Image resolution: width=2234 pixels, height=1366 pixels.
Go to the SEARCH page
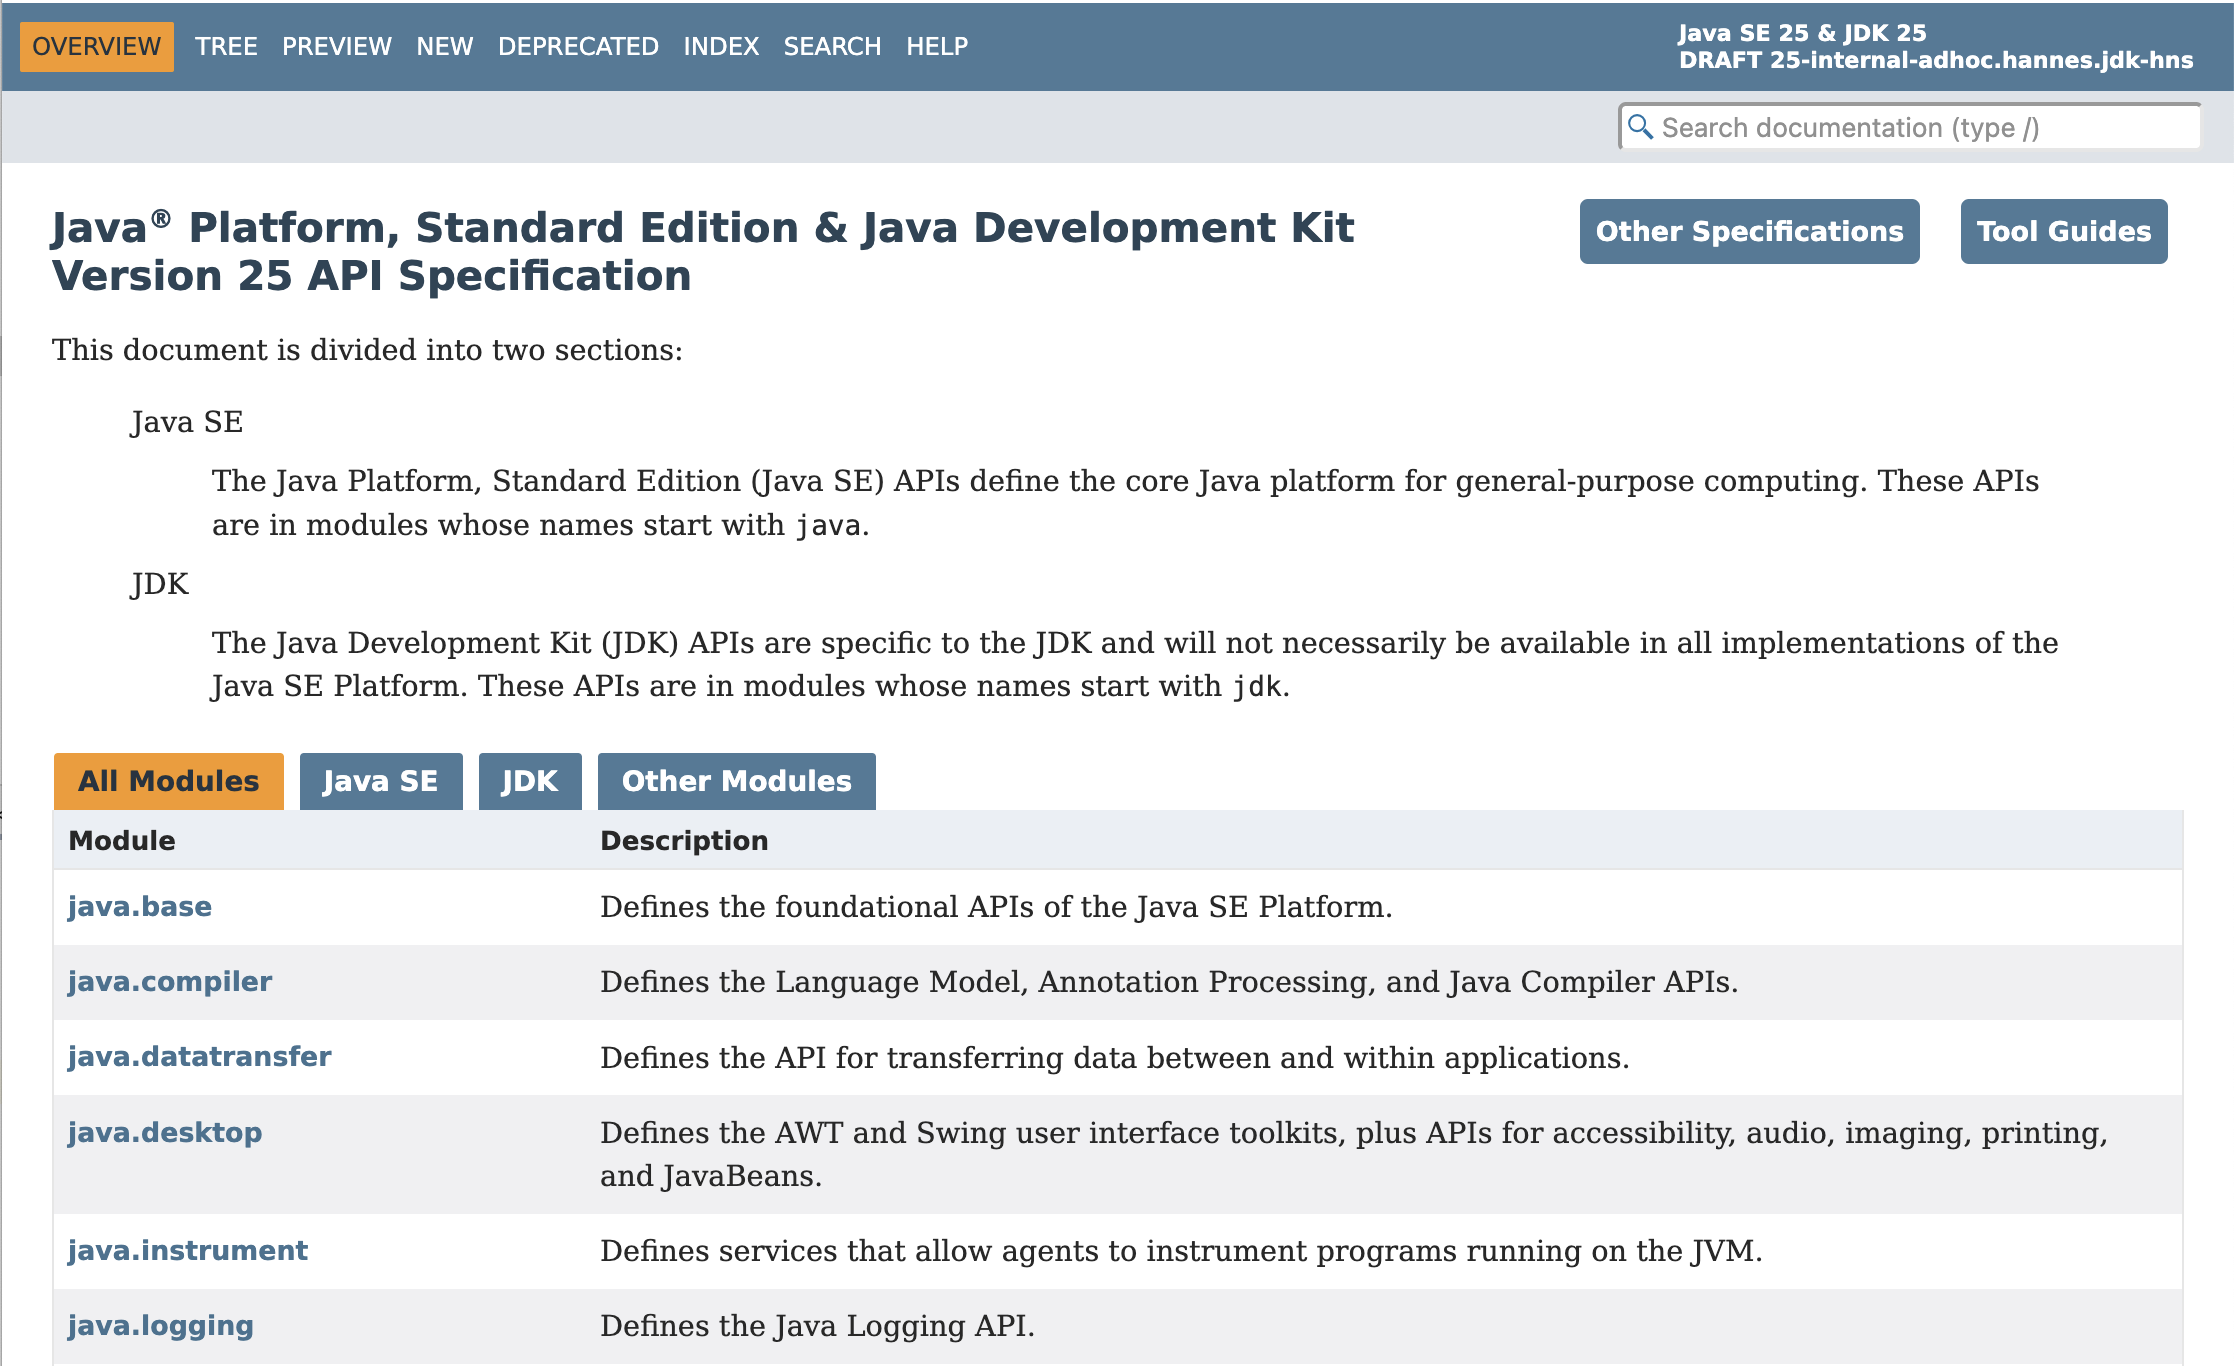832,46
